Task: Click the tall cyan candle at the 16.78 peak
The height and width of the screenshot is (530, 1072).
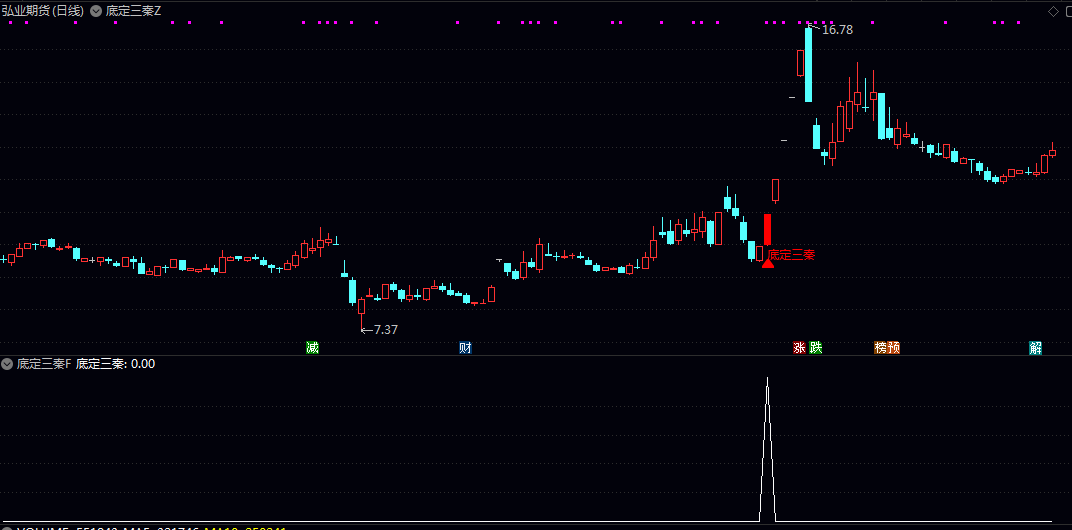Action: pyautogui.click(x=809, y=64)
